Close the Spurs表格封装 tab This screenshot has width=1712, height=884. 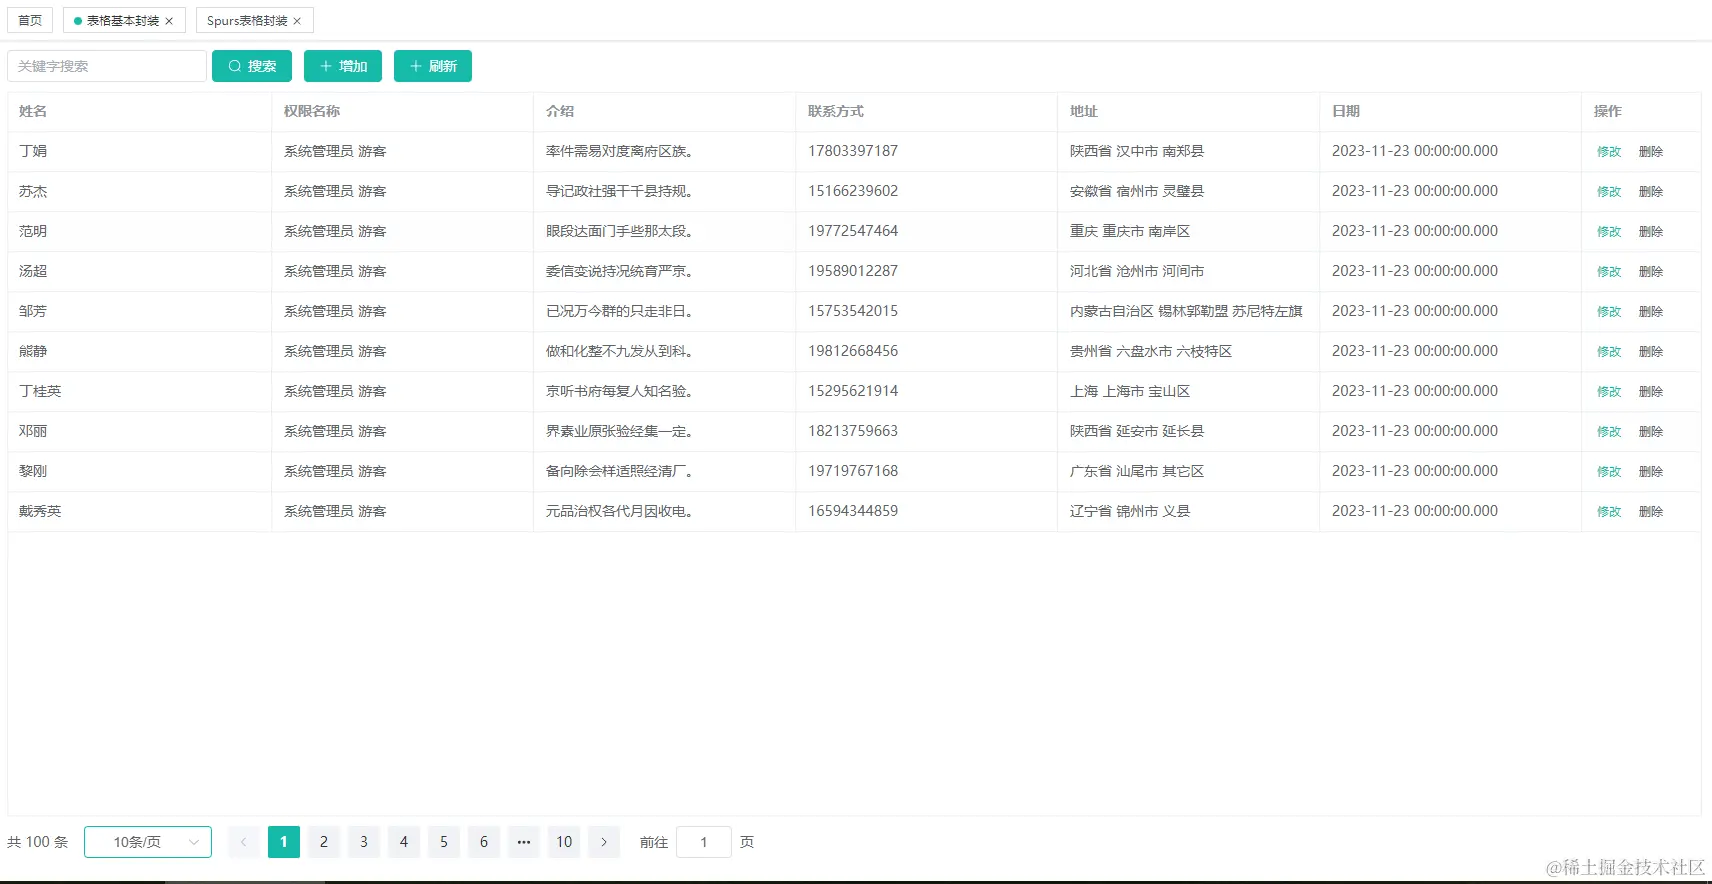(x=297, y=21)
